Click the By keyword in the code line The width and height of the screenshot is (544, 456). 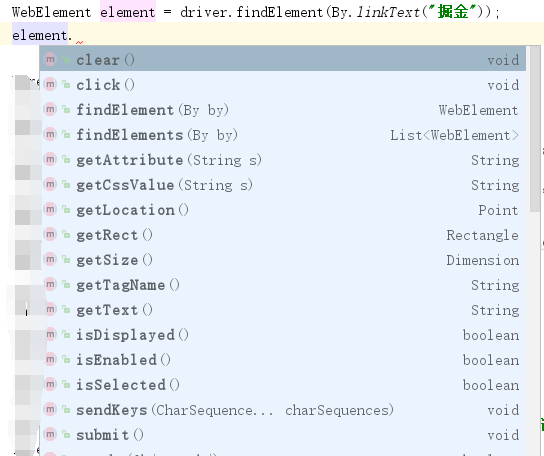[339, 12]
